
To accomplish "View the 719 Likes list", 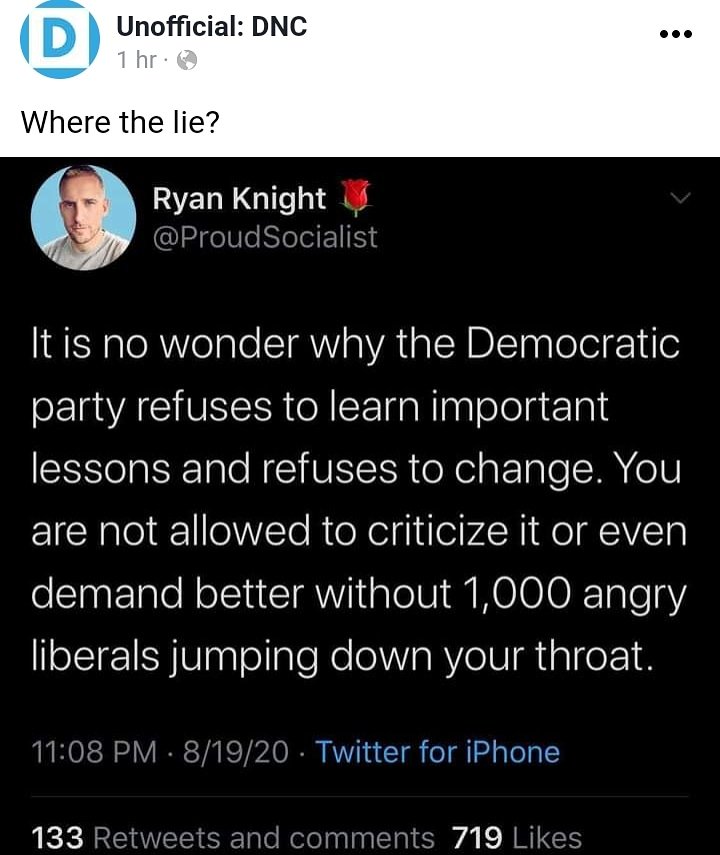I will 516,836.
